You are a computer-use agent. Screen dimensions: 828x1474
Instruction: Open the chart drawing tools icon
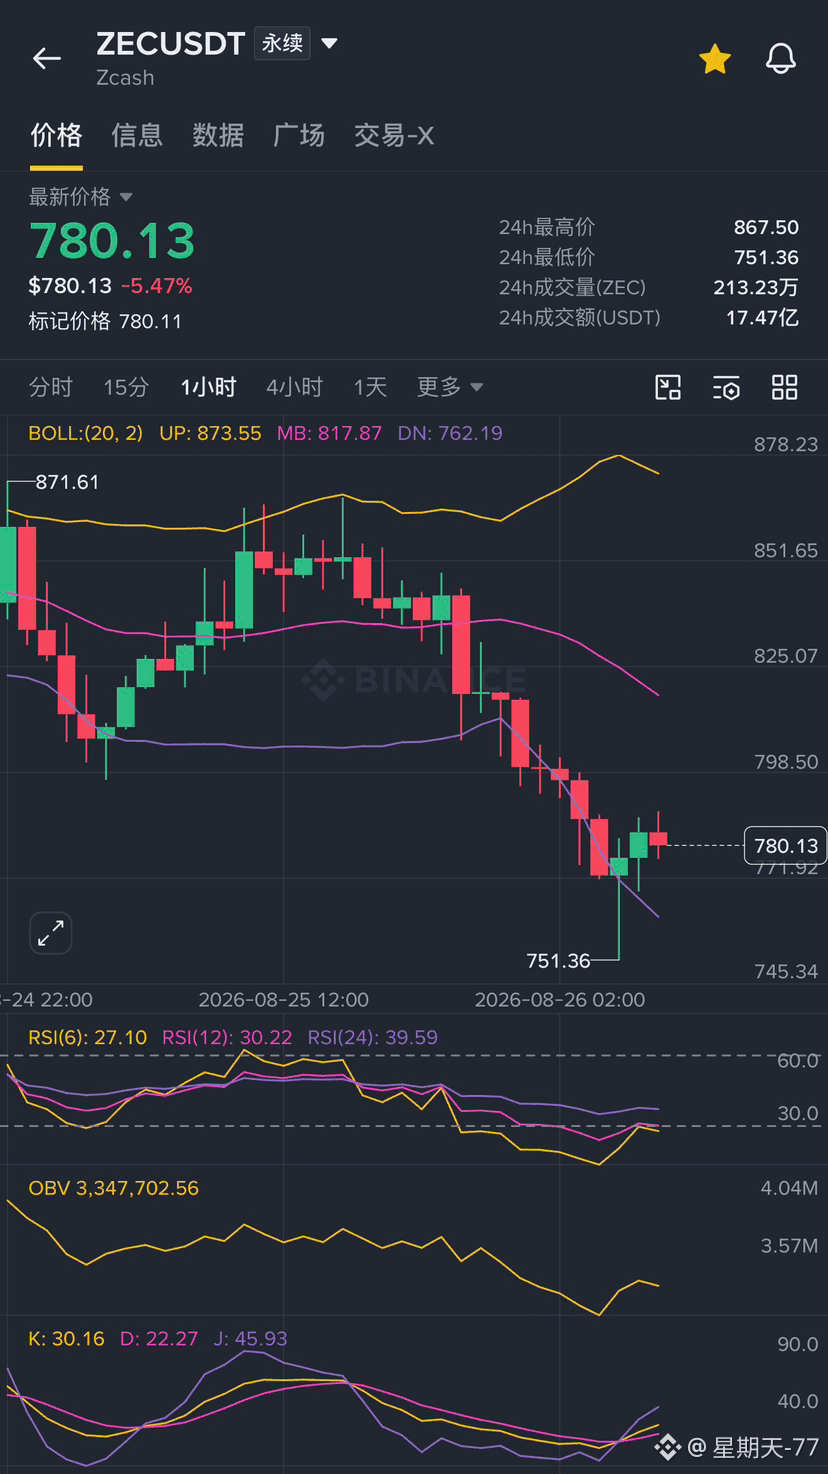click(668, 387)
